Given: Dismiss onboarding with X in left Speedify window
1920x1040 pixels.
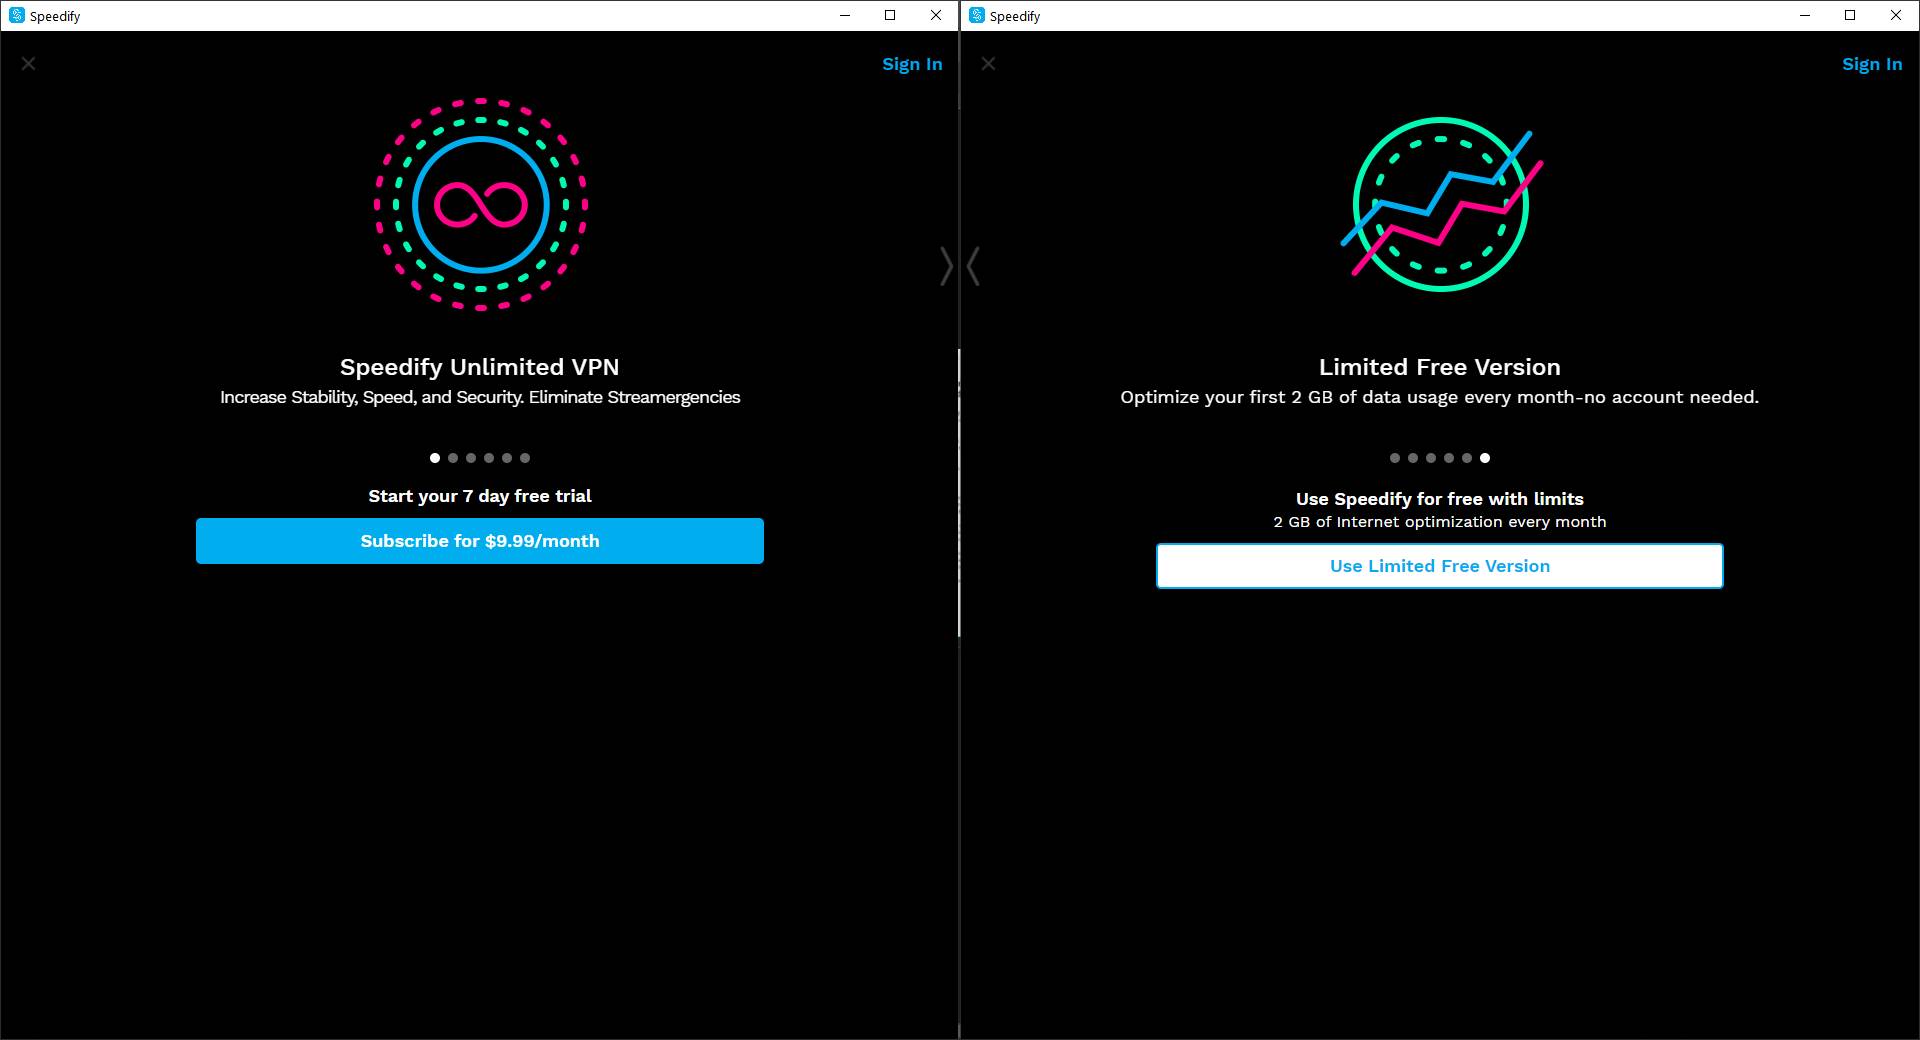Looking at the screenshot, I should tap(28, 64).
